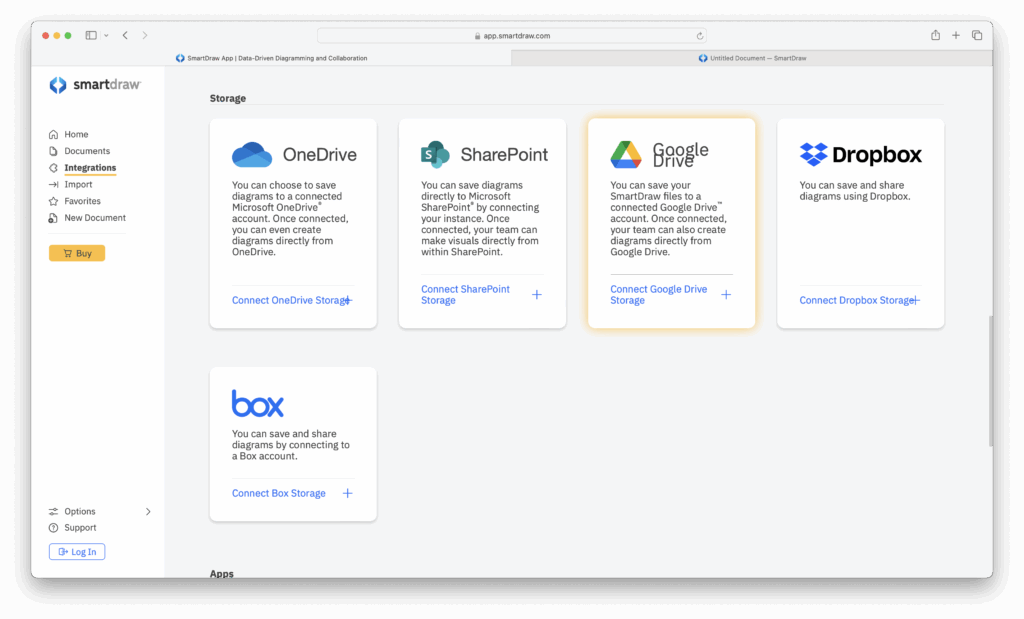Click the Support question mark icon
The image size is (1024, 619).
pyautogui.click(x=54, y=528)
